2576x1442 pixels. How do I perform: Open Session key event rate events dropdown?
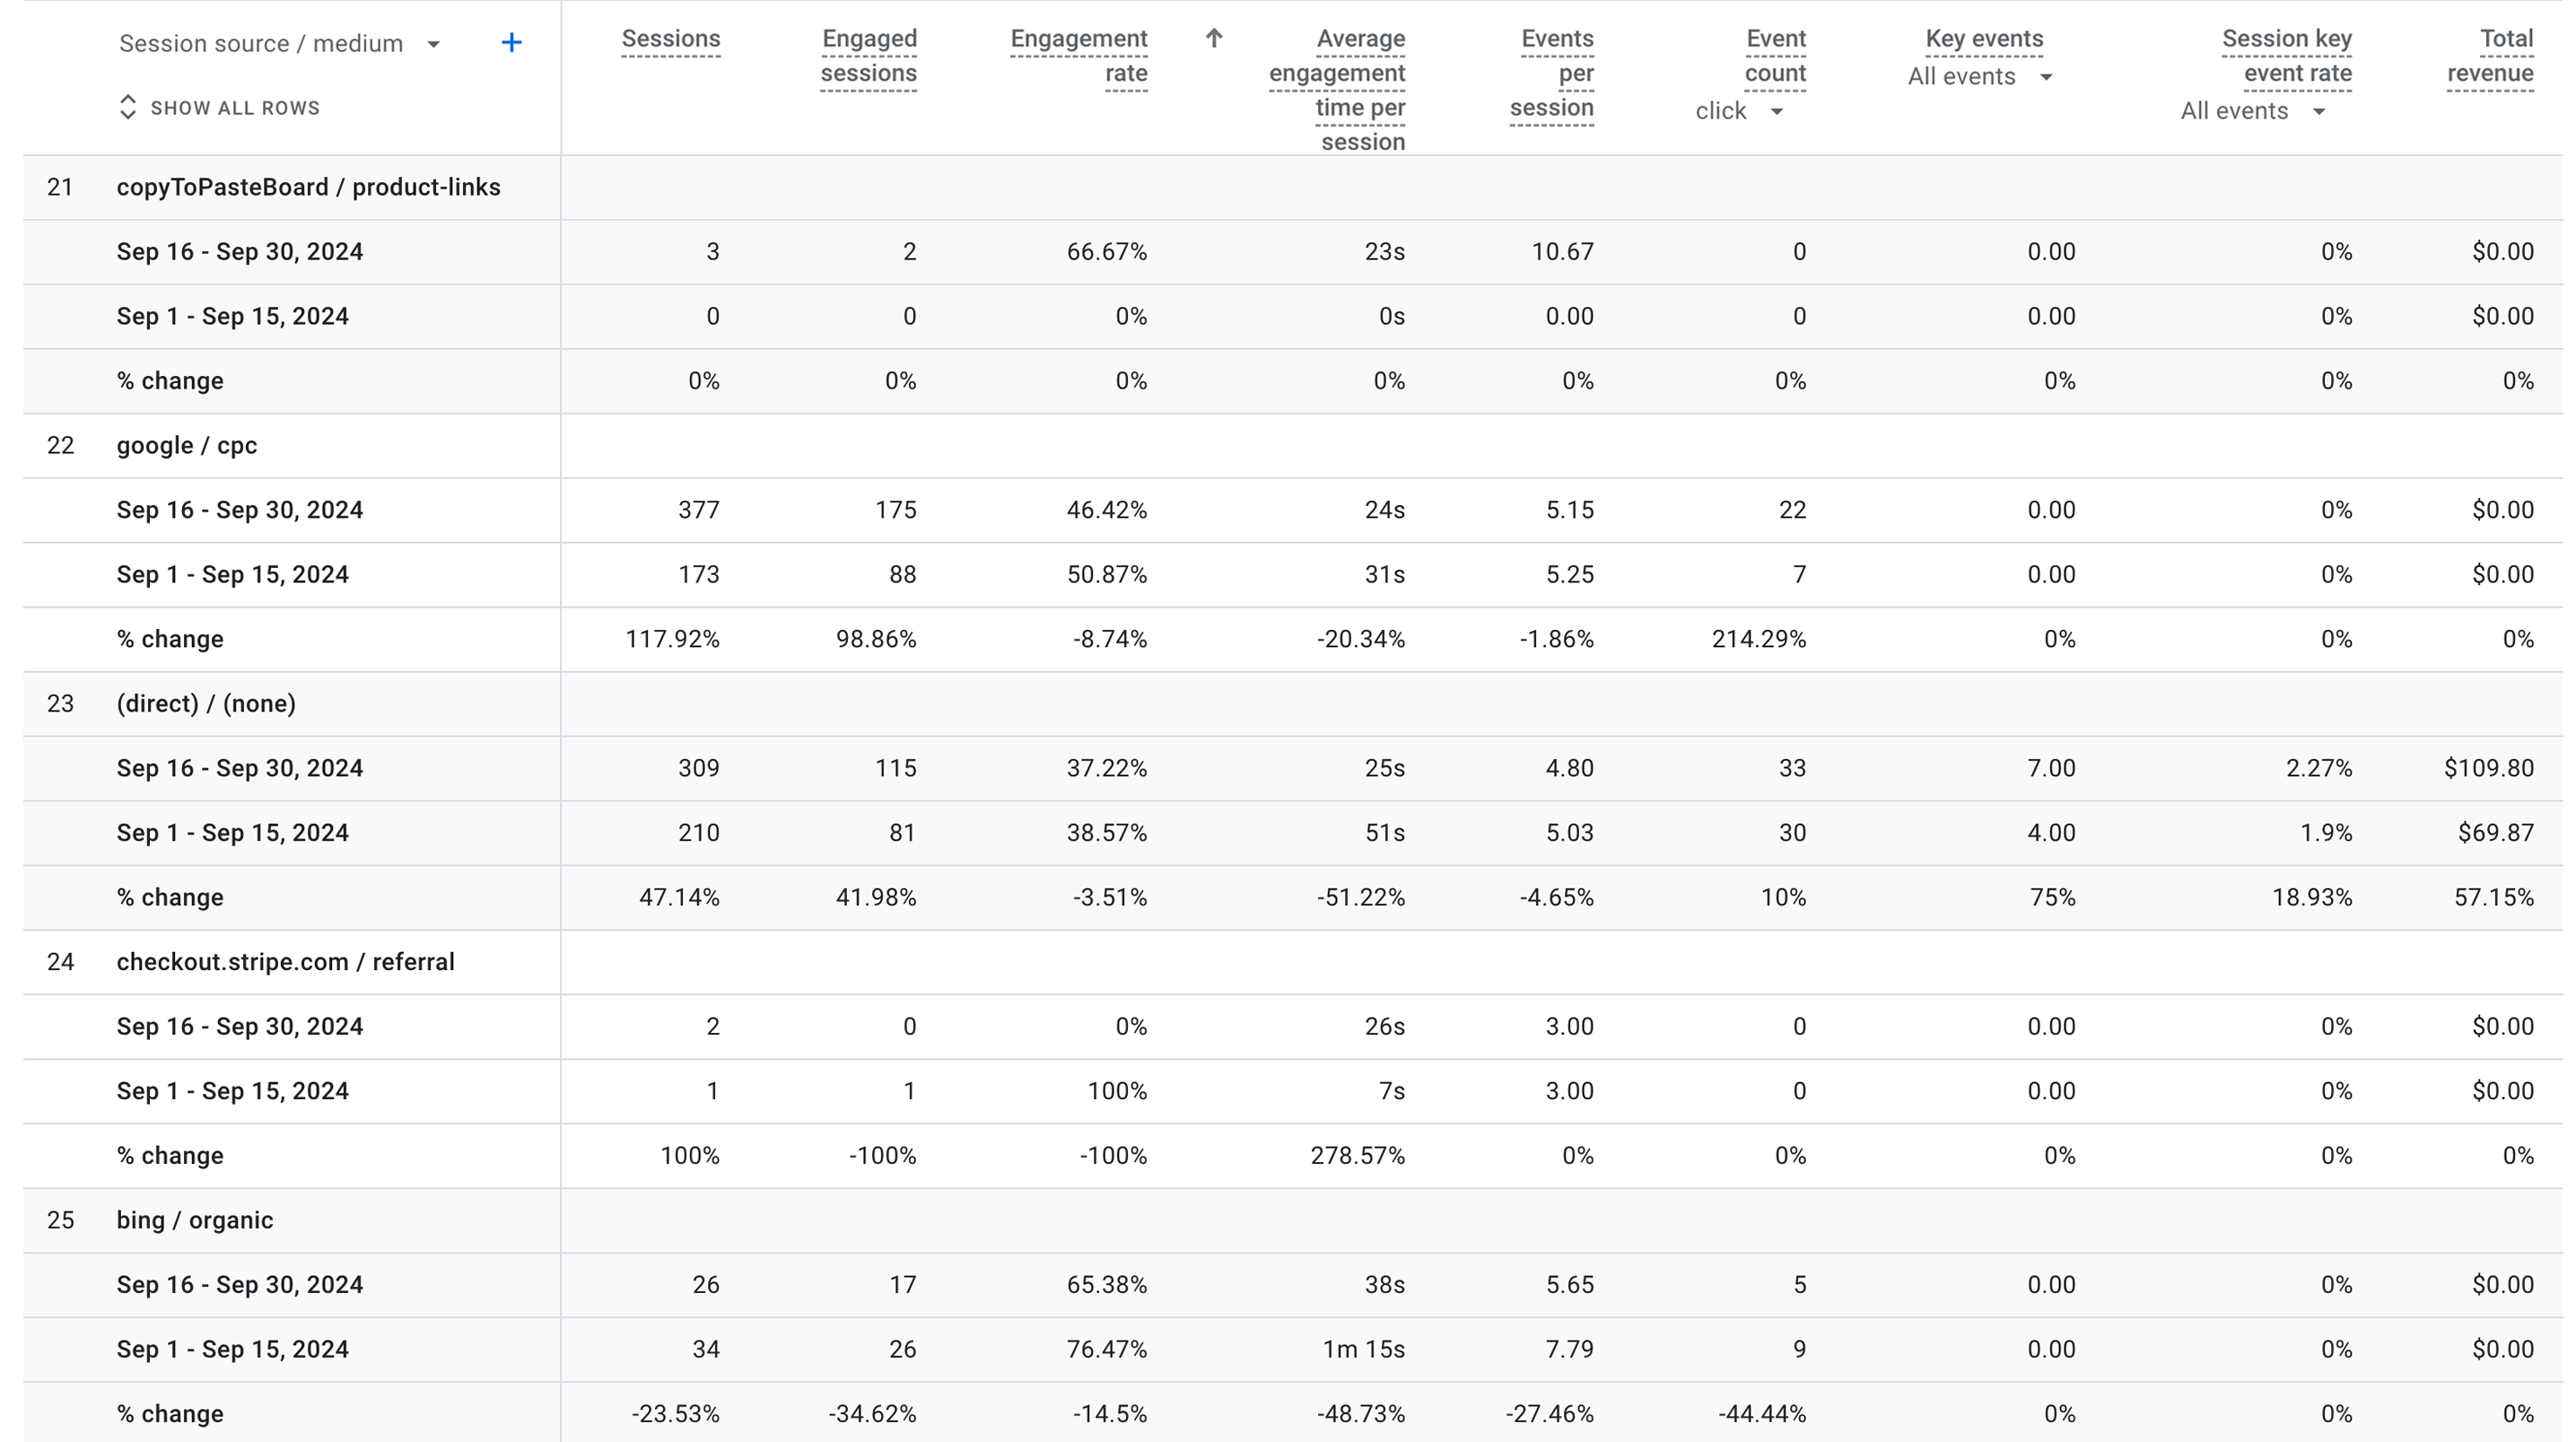[x=2252, y=111]
